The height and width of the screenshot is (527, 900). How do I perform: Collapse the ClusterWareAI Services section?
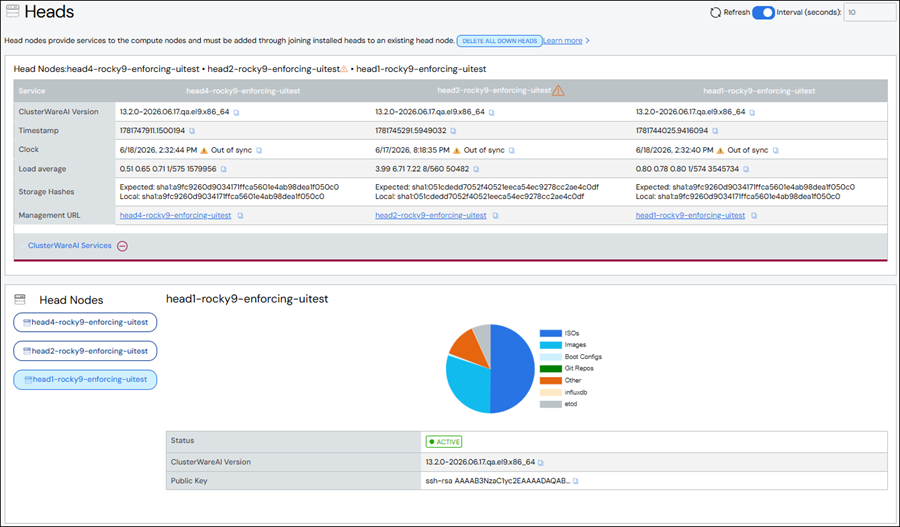click(122, 246)
